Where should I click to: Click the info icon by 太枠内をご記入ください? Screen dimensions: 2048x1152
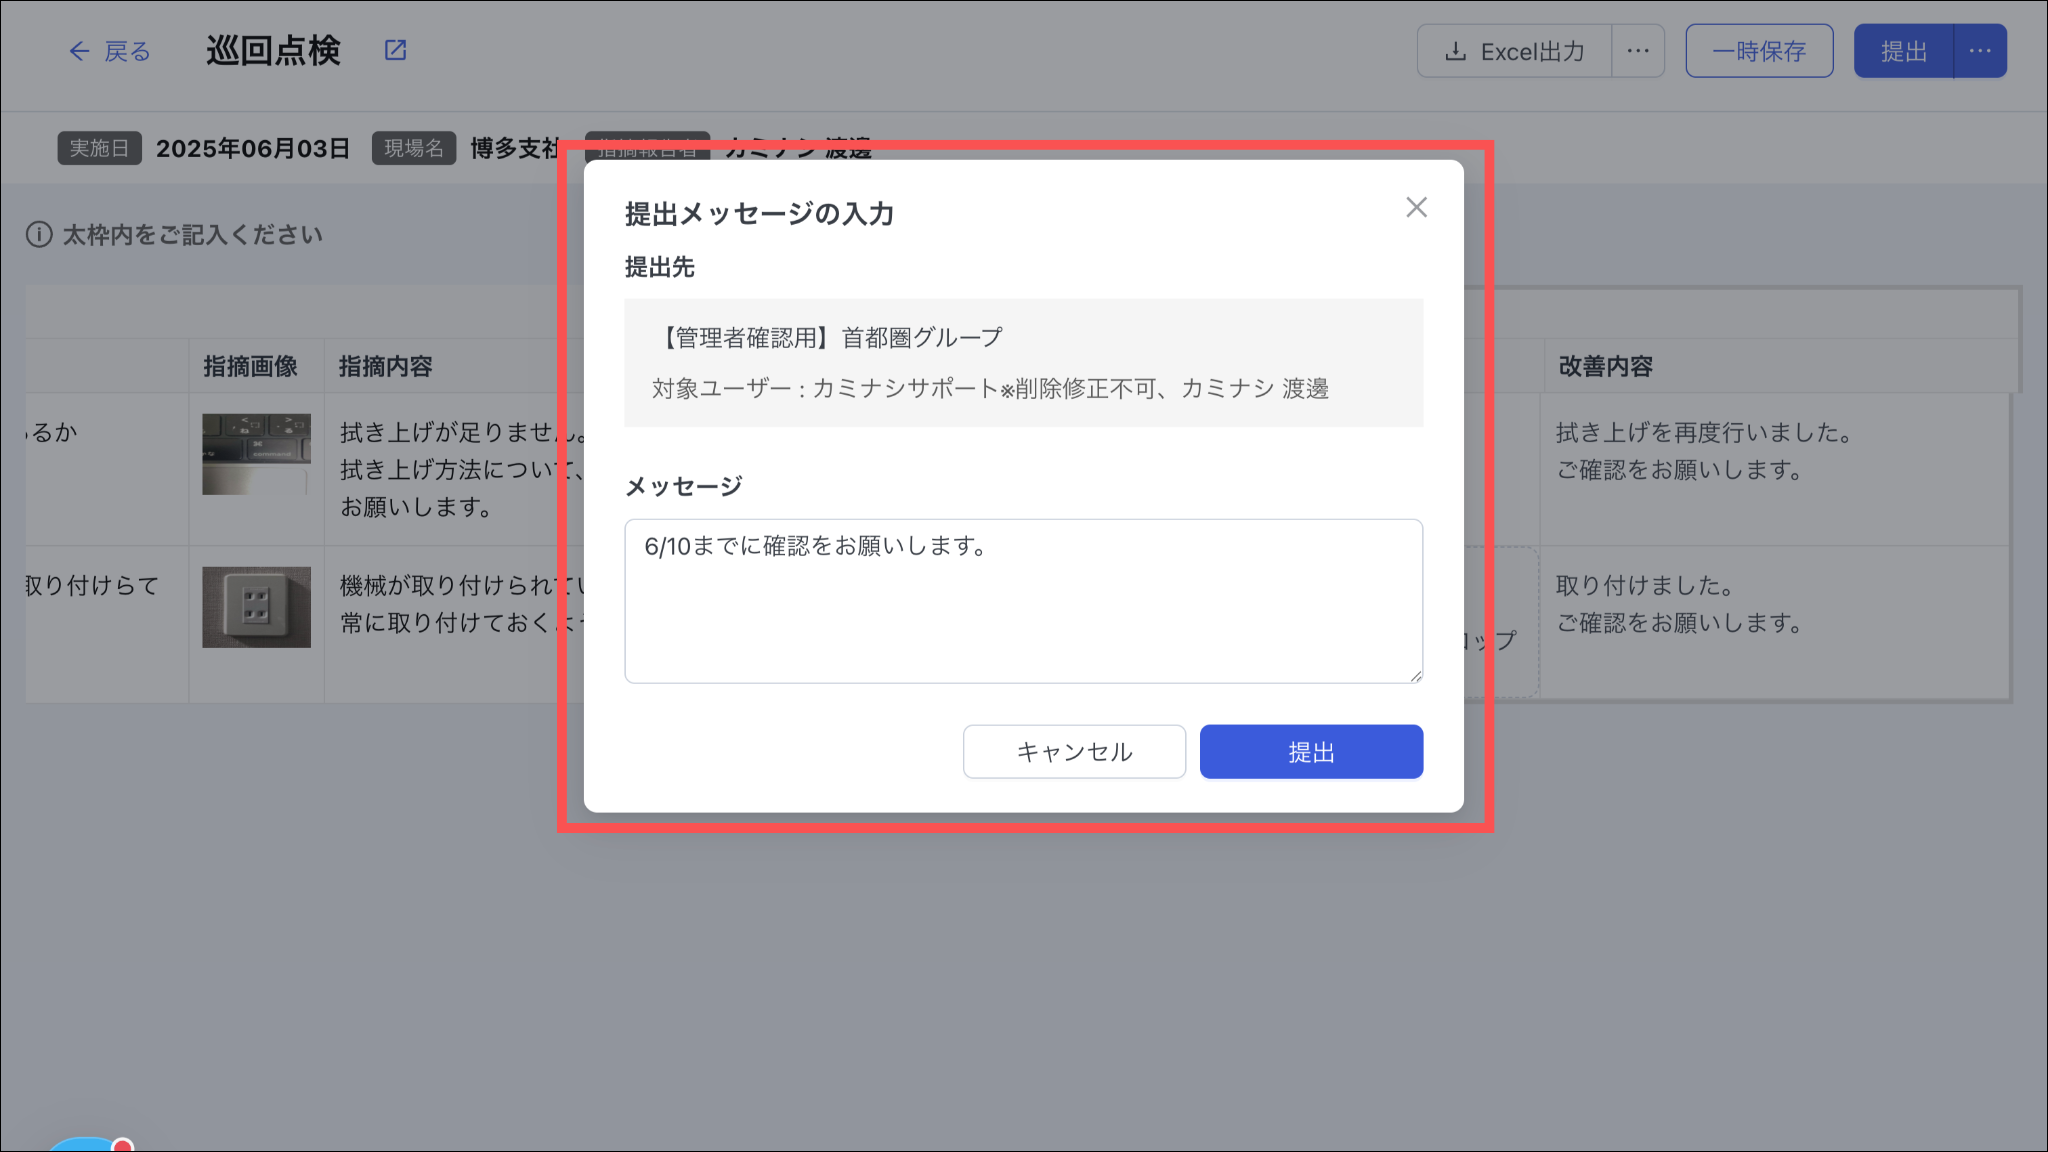click(x=39, y=235)
